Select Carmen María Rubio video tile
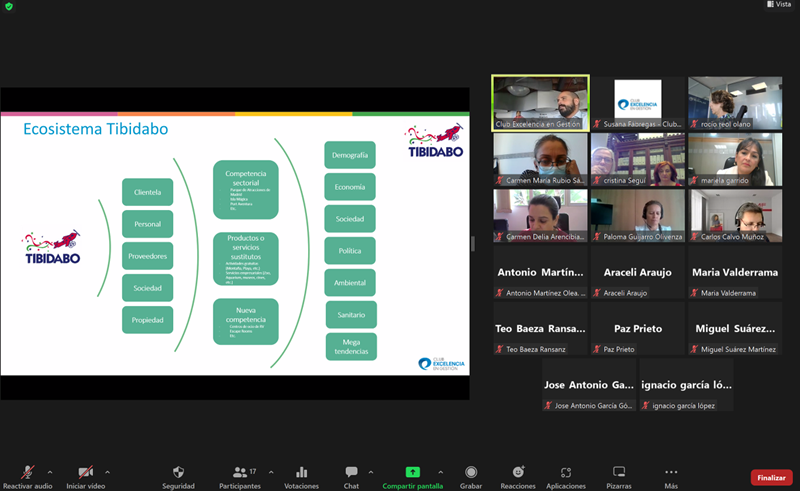The image size is (800, 491). coord(540,159)
